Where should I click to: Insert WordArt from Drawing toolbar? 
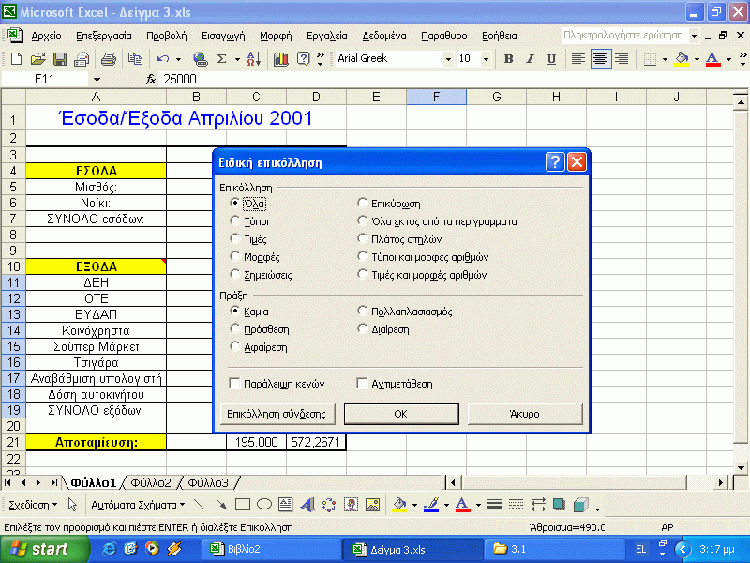point(307,504)
